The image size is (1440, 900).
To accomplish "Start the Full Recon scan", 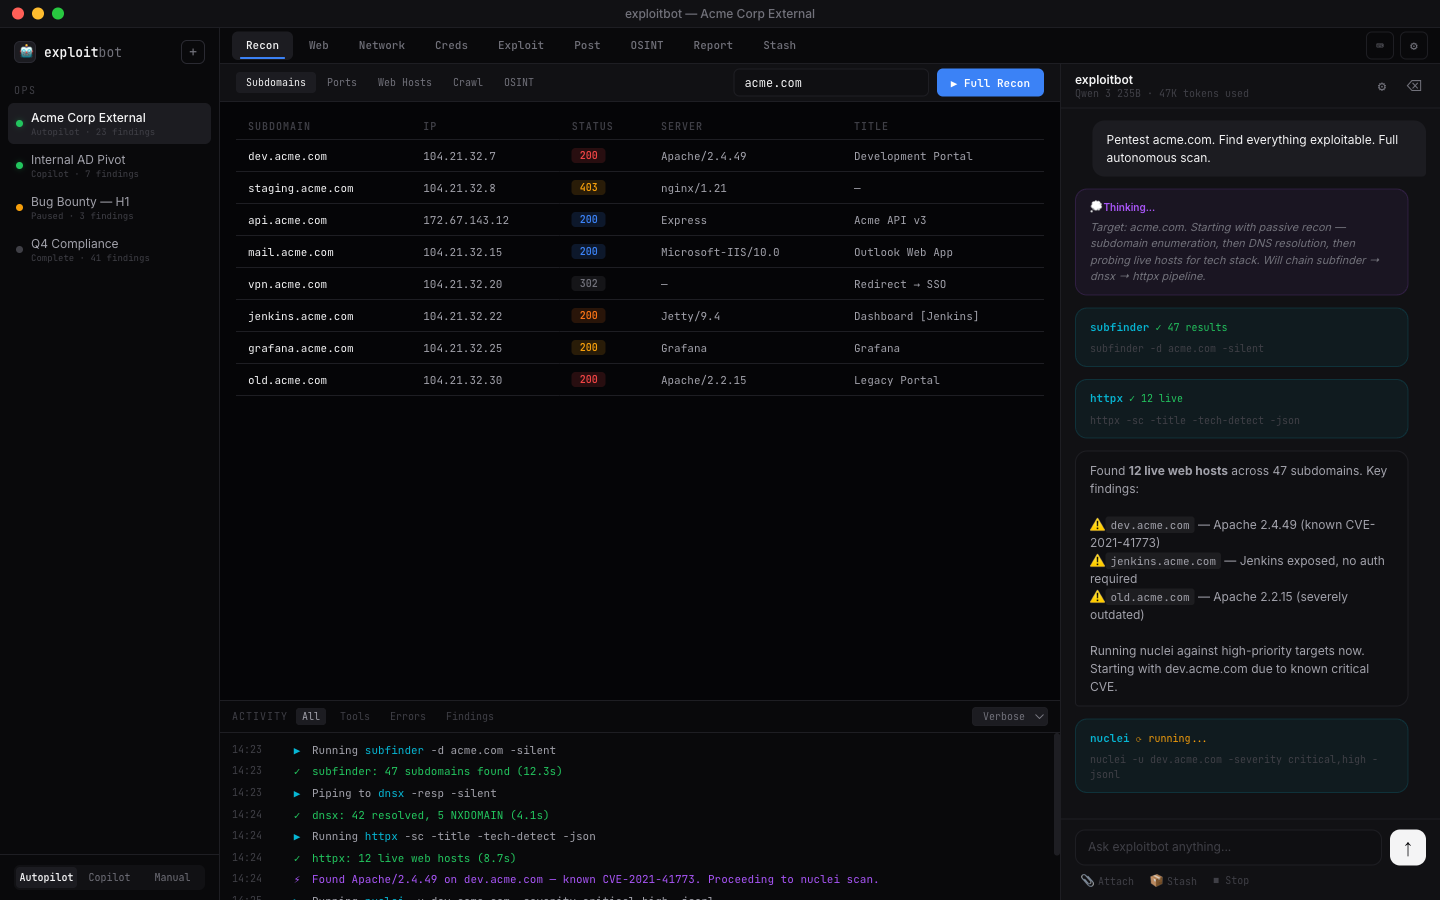I will click(990, 83).
